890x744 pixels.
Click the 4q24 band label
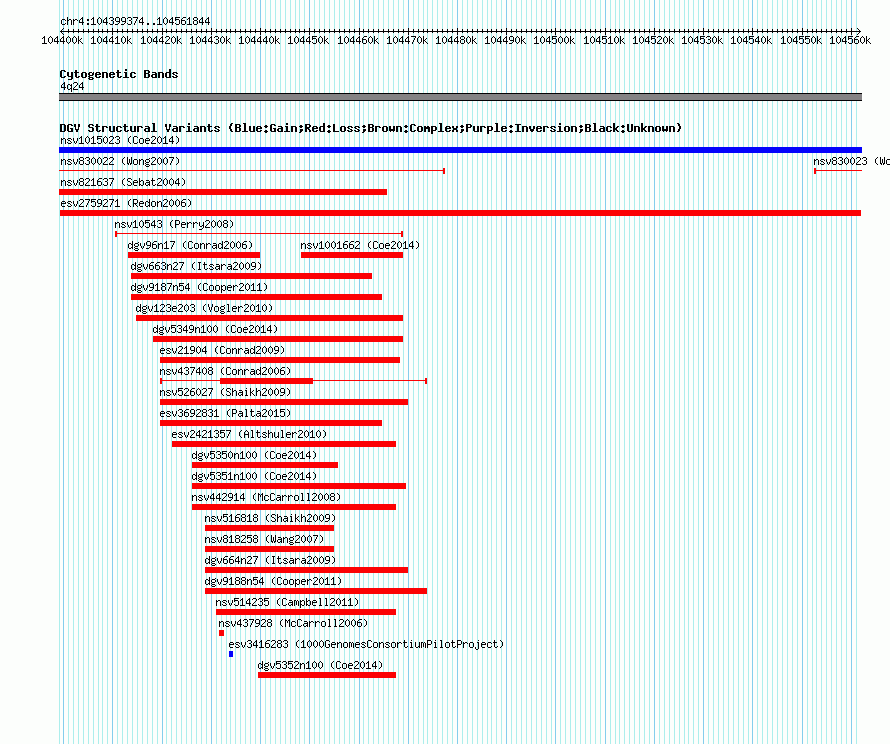[72, 86]
